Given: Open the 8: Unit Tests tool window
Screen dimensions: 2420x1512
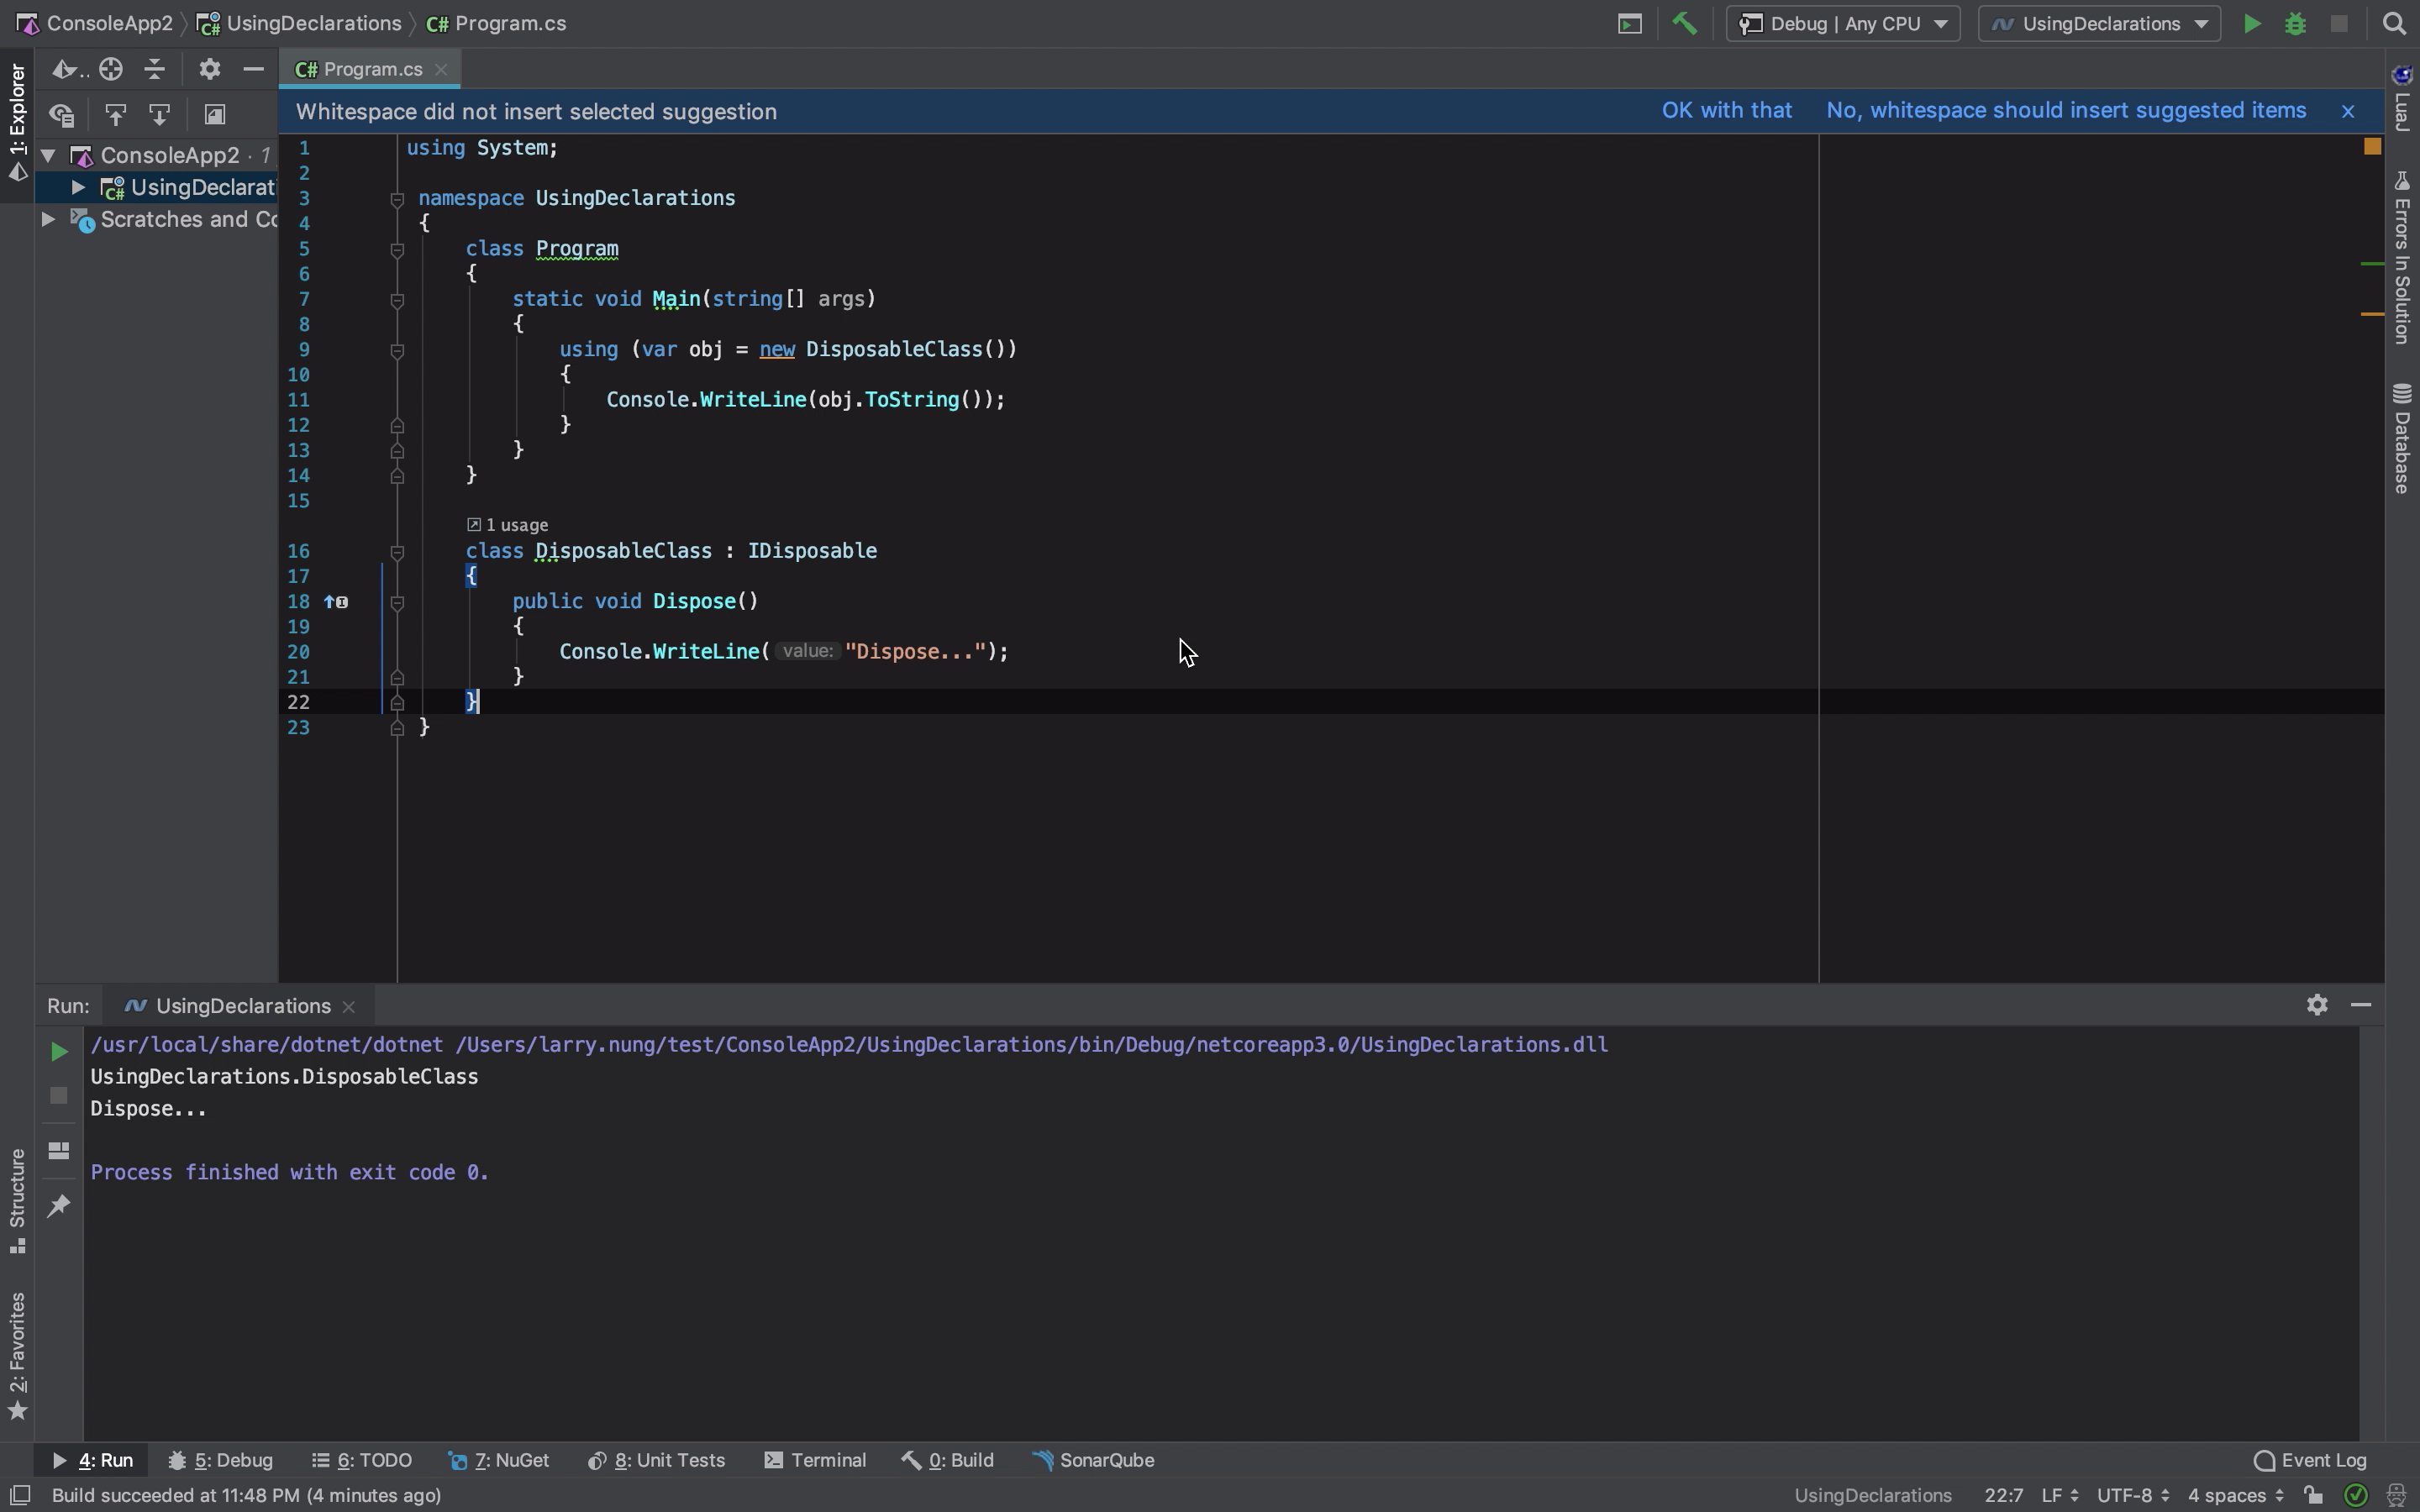Looking at the screenshot, I should pos(657,1461).
